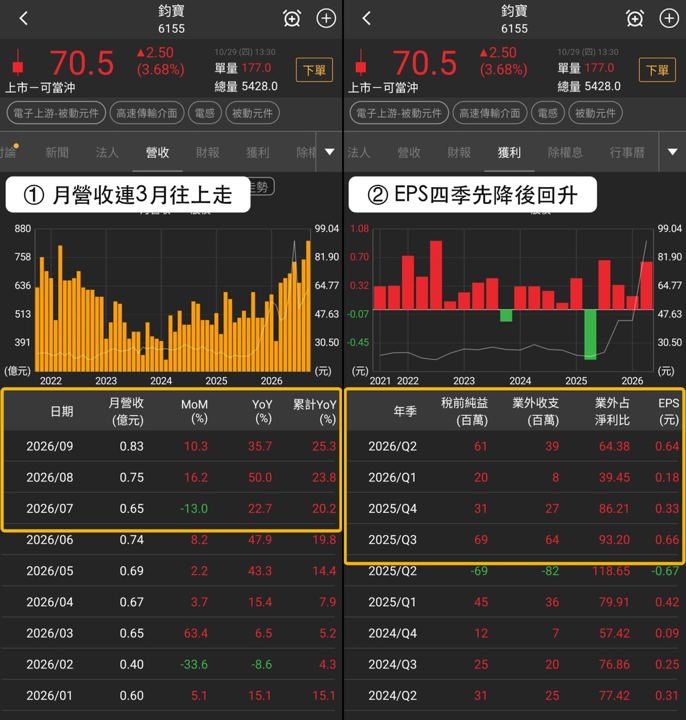Select the 2025/Q4 earnings row
This screenshot has height=720, width=686.
[x=515, y=509]
